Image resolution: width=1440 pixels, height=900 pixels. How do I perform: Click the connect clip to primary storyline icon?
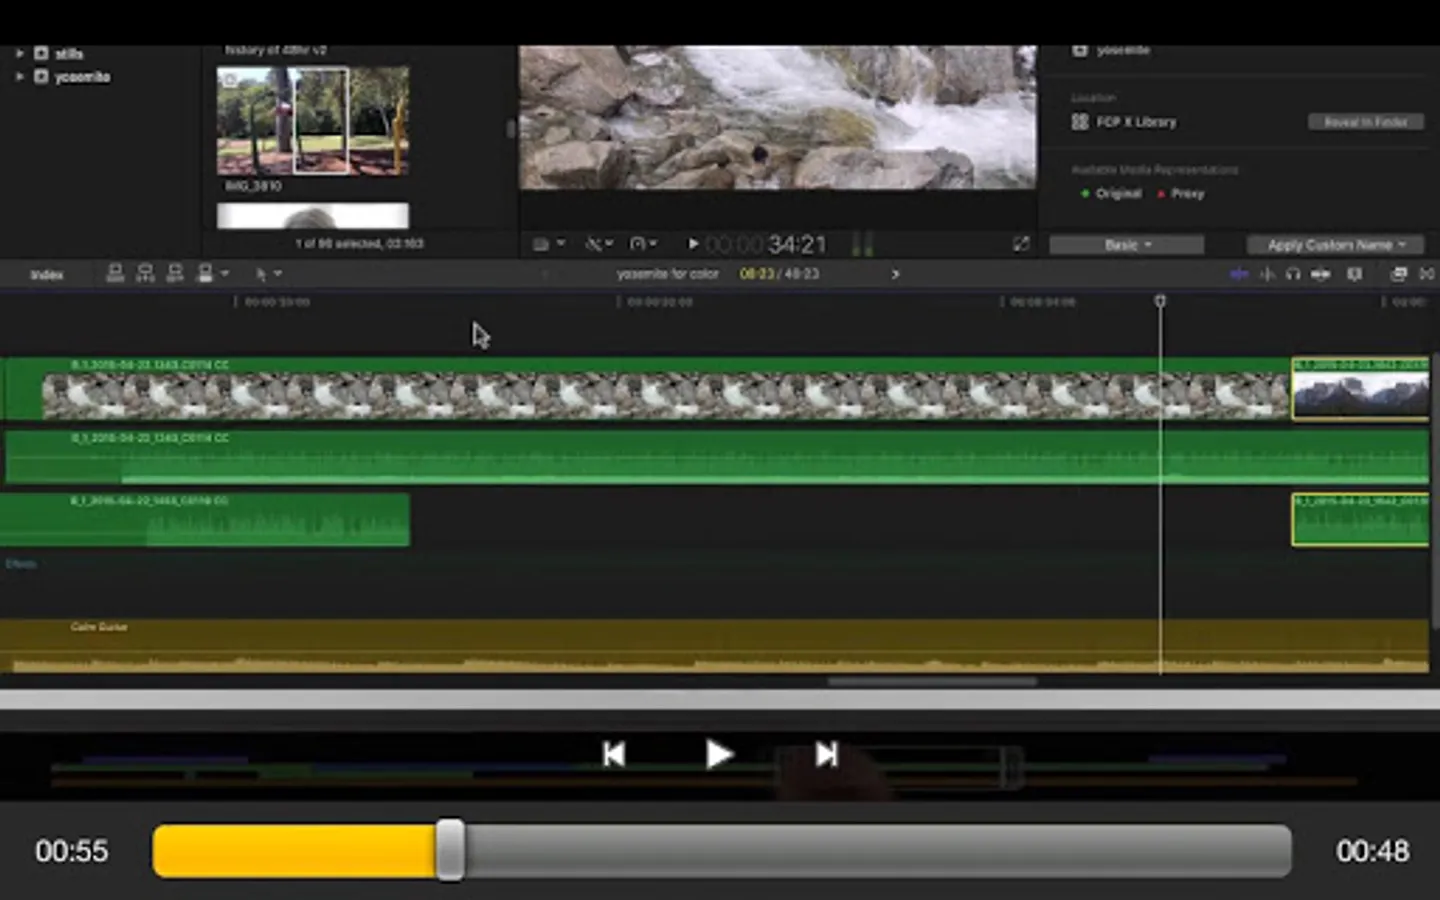115,273
